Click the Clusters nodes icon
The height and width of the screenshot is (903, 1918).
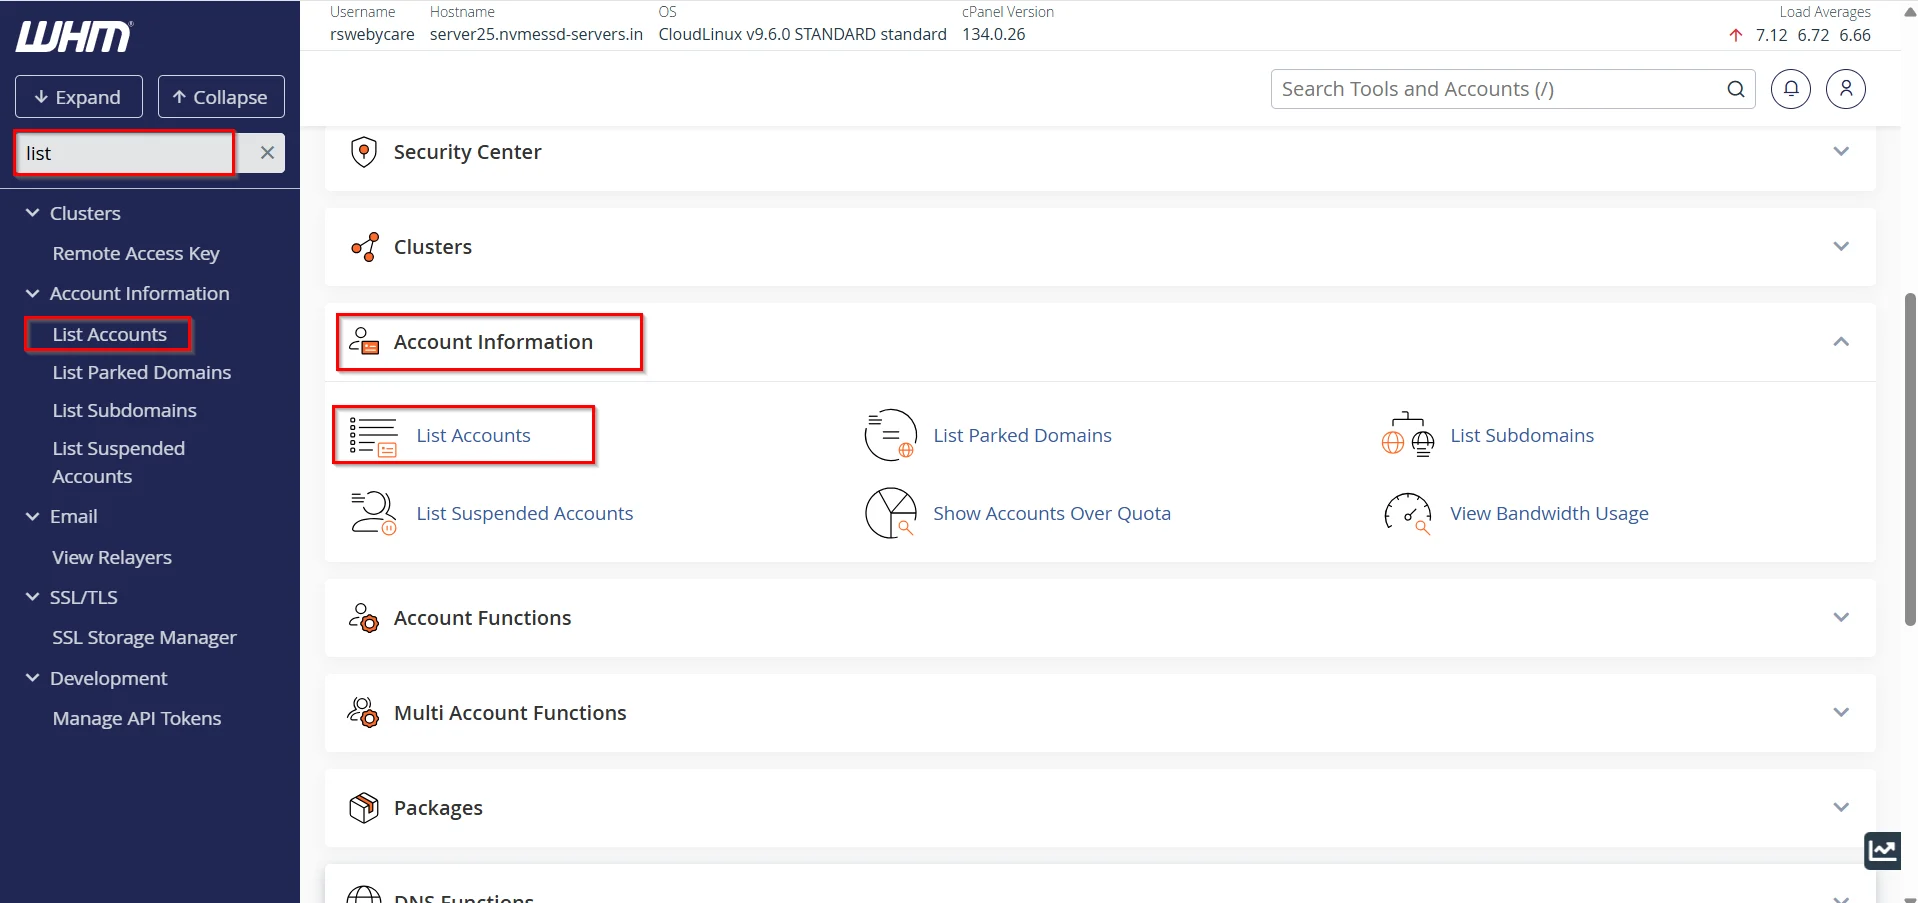click(365, 247)
